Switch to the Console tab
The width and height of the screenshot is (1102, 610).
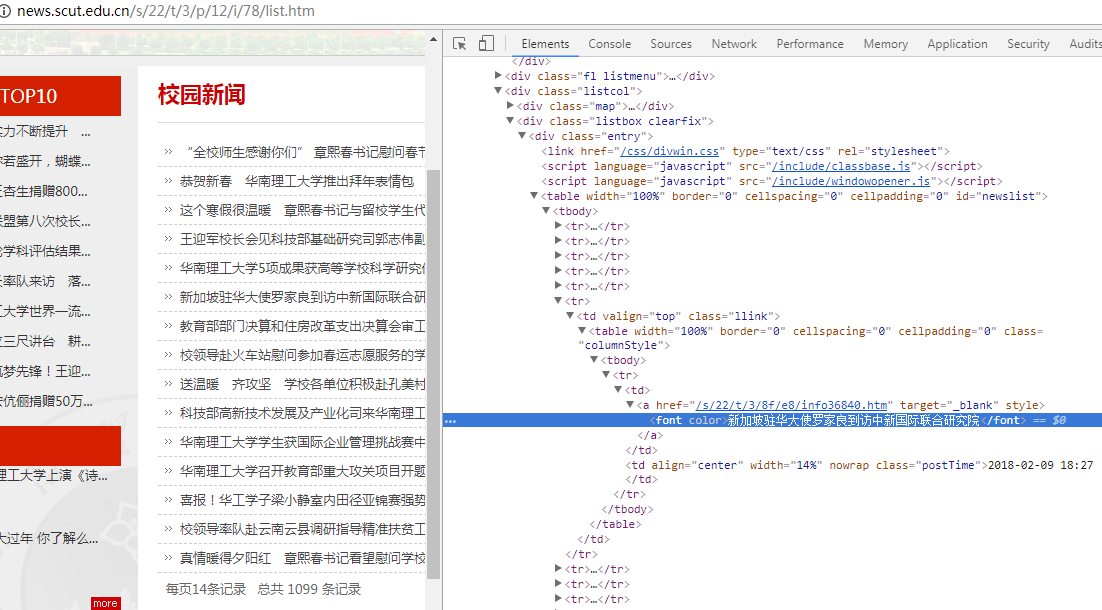point(609,44)
